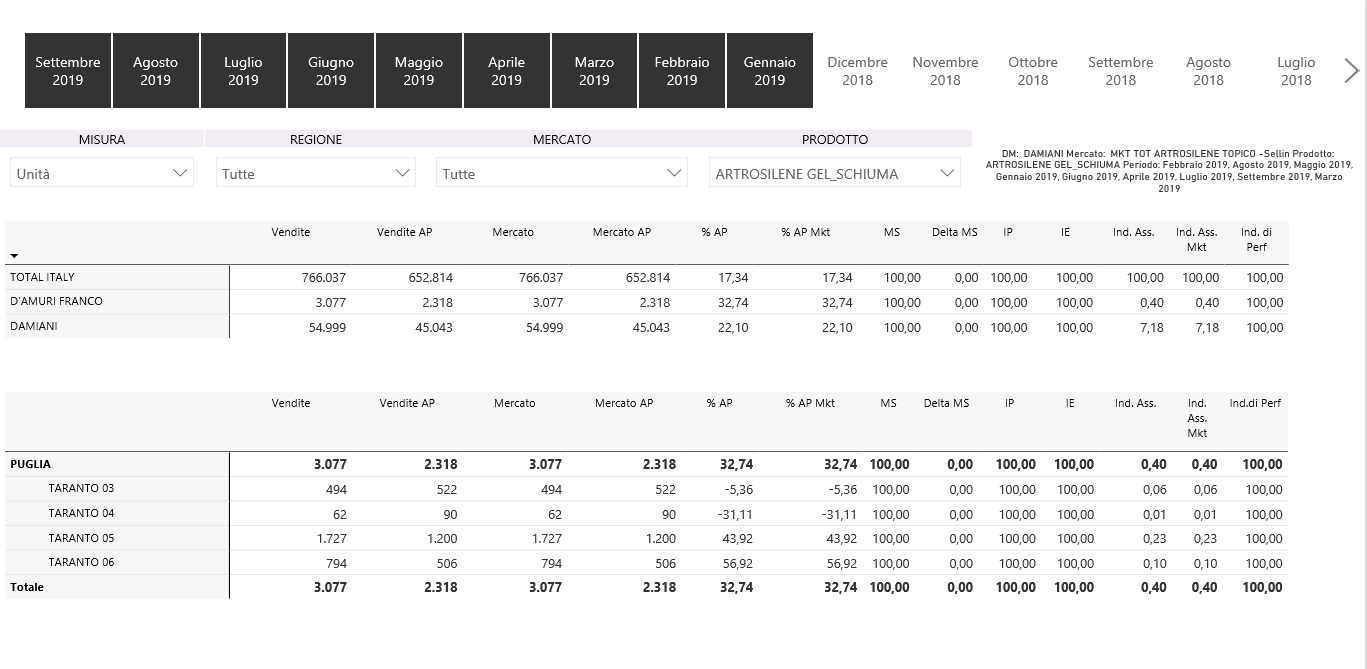This screenshot has height=669, width=1367.
Task: Enable the Ottobre 2018 period tile
Action: point(1032,70)
